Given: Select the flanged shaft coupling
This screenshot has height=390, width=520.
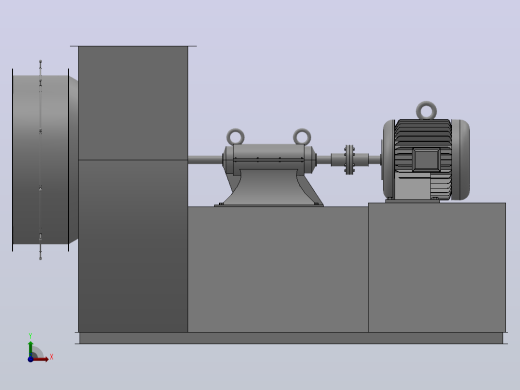Looking at the screenshot, I should [349, 160].
